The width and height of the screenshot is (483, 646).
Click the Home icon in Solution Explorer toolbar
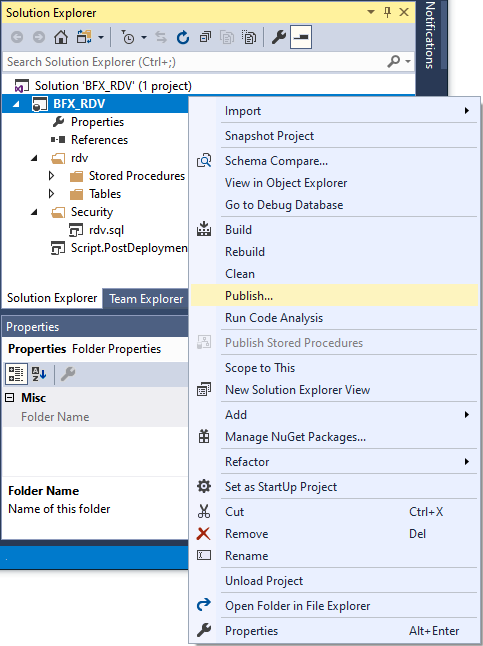(61, 37)
